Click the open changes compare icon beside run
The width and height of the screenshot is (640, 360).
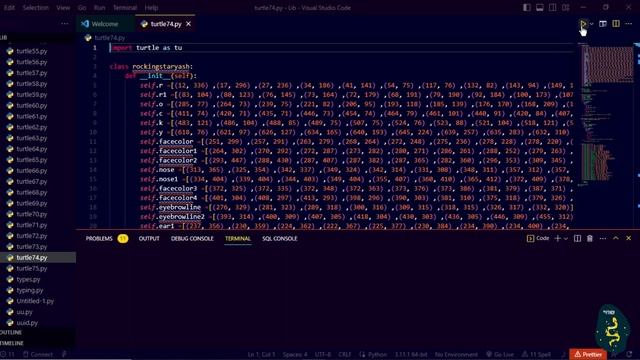tap(603, 24)
